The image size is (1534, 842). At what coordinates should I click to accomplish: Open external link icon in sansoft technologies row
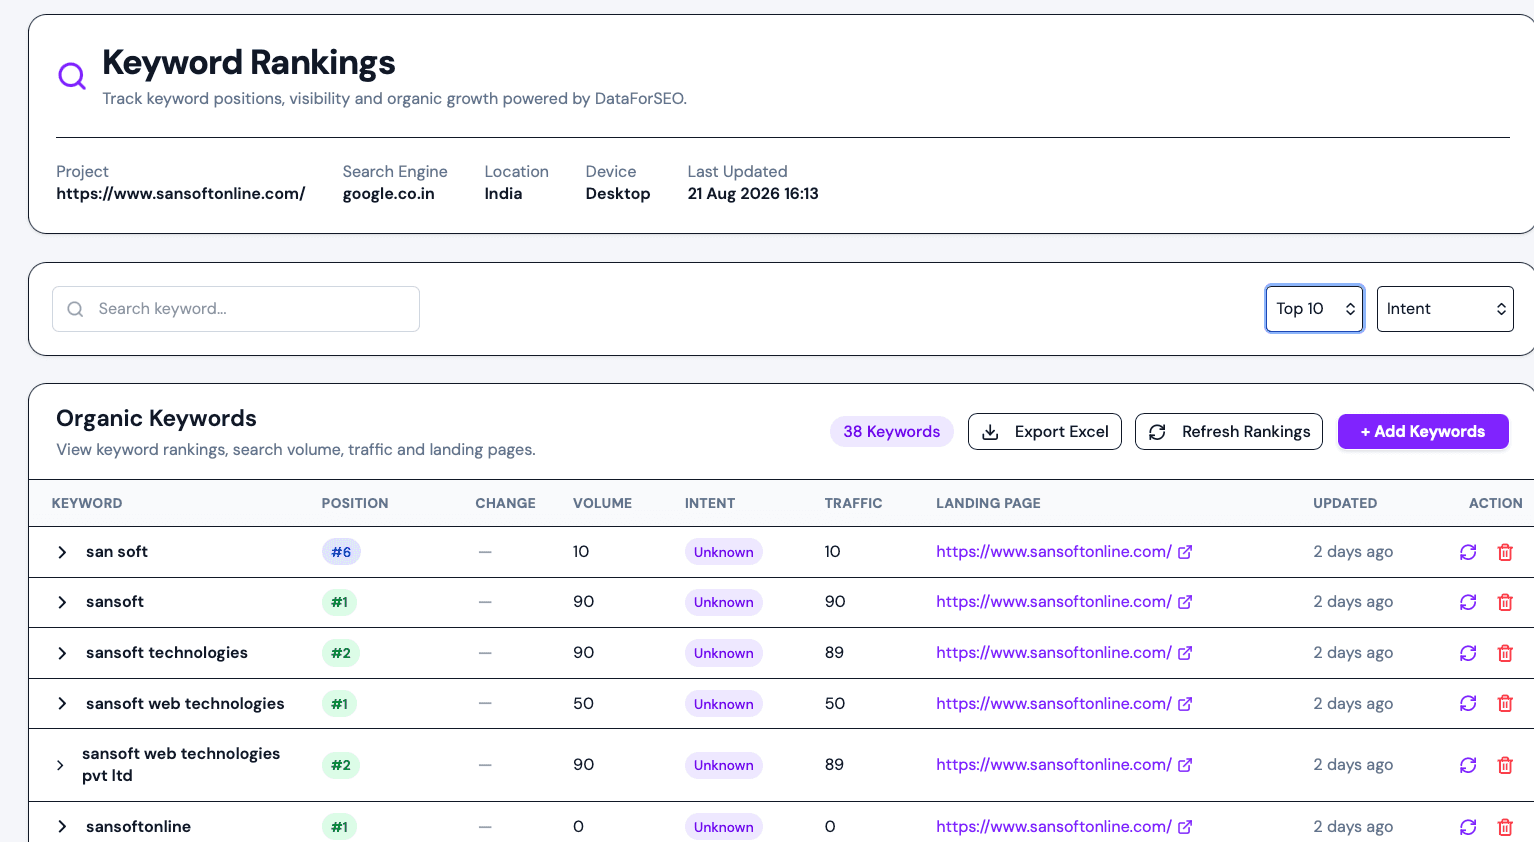click(1185, 653)
